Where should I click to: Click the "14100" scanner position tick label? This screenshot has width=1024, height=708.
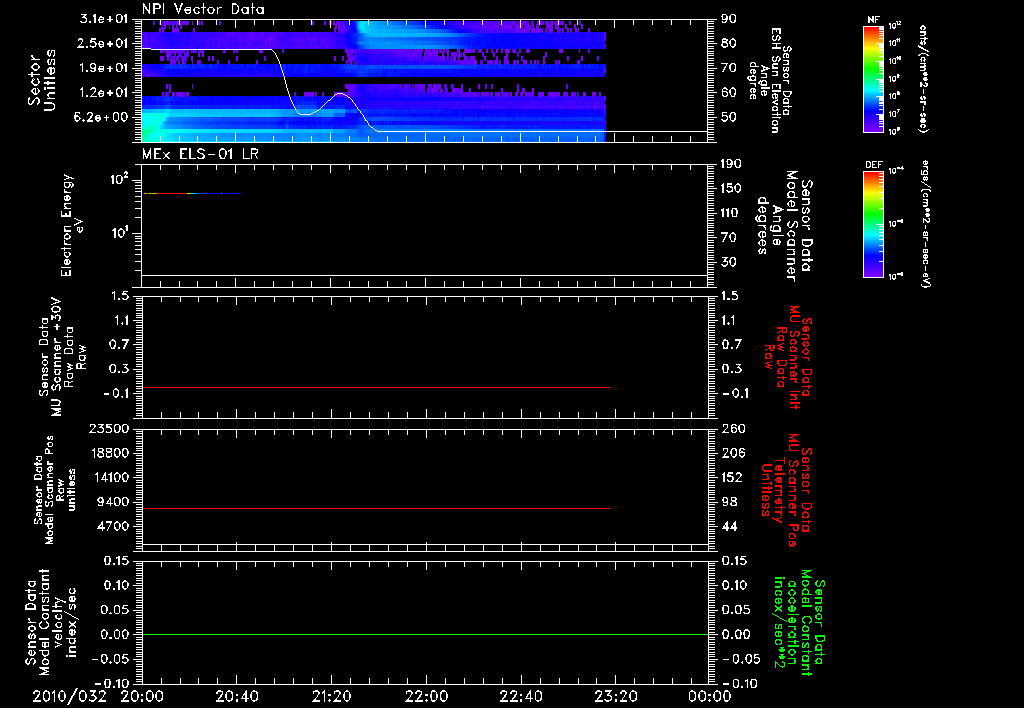(x=108, y=477)
